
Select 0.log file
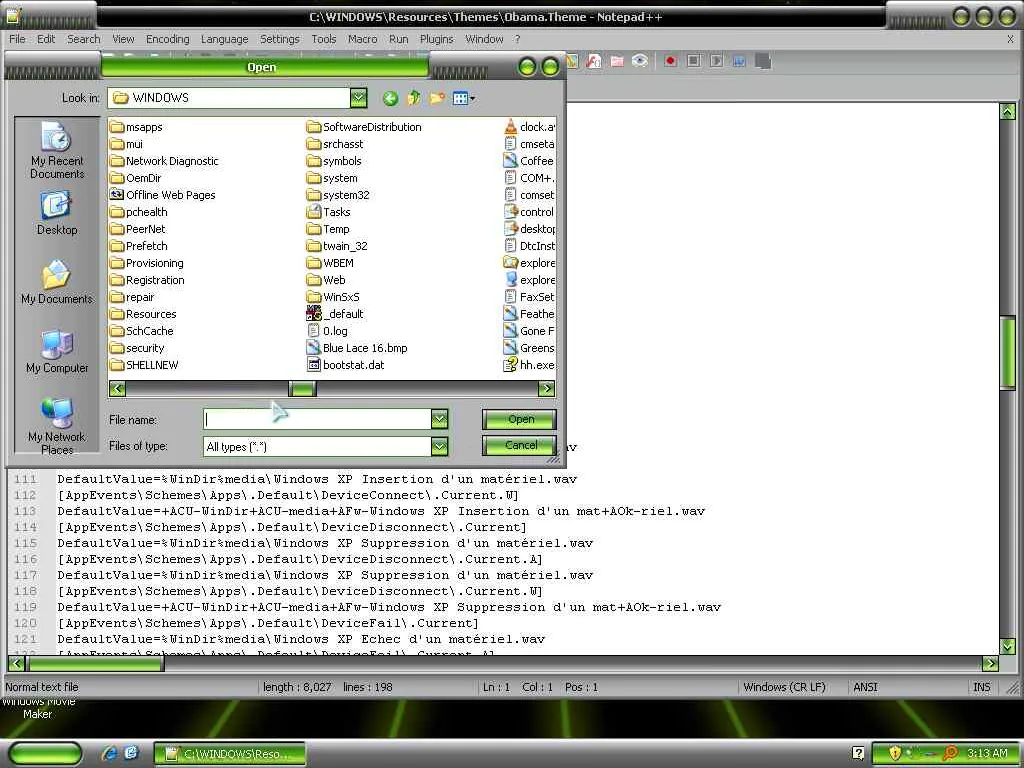[327, 330]
